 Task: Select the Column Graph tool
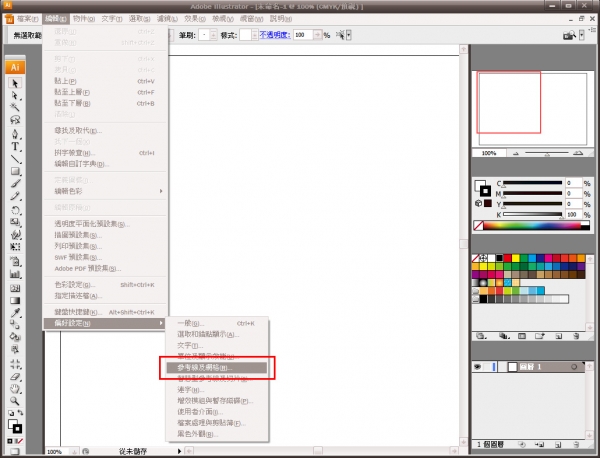[15, 274]
